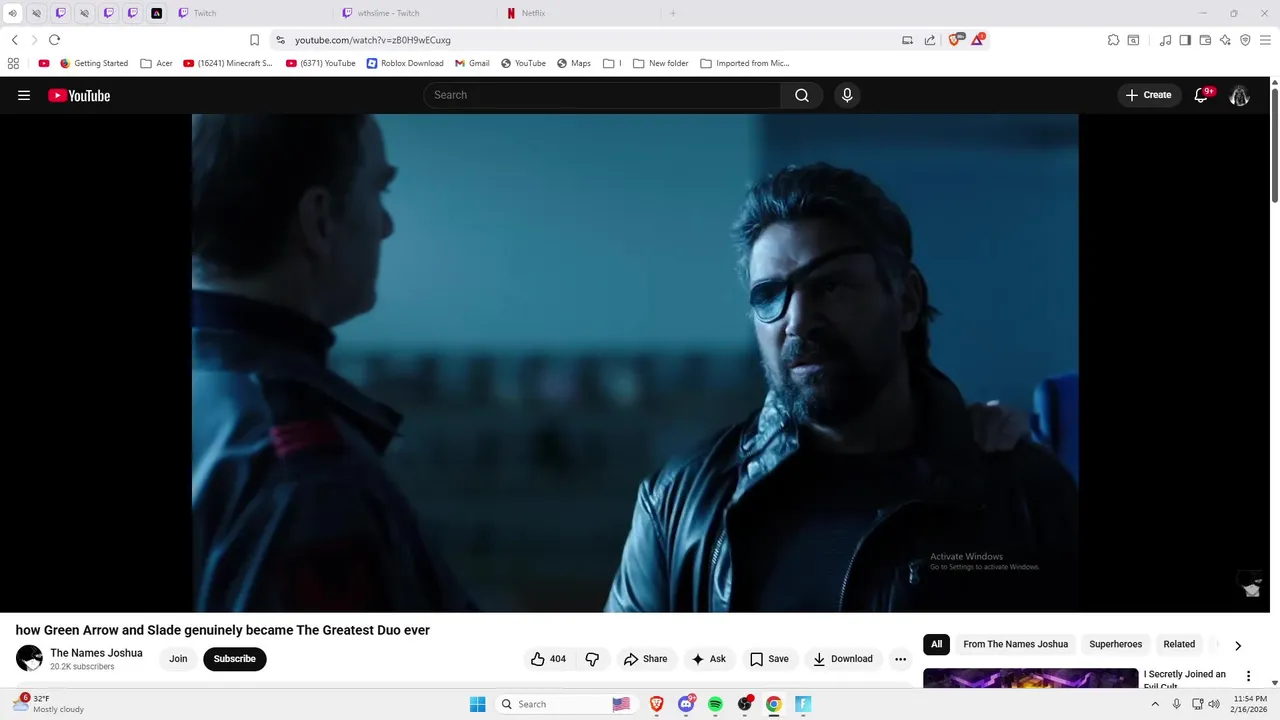Viewport: 1280px width, 720px height.
Task: Click the Download button
Action: [x=843, y=659]
